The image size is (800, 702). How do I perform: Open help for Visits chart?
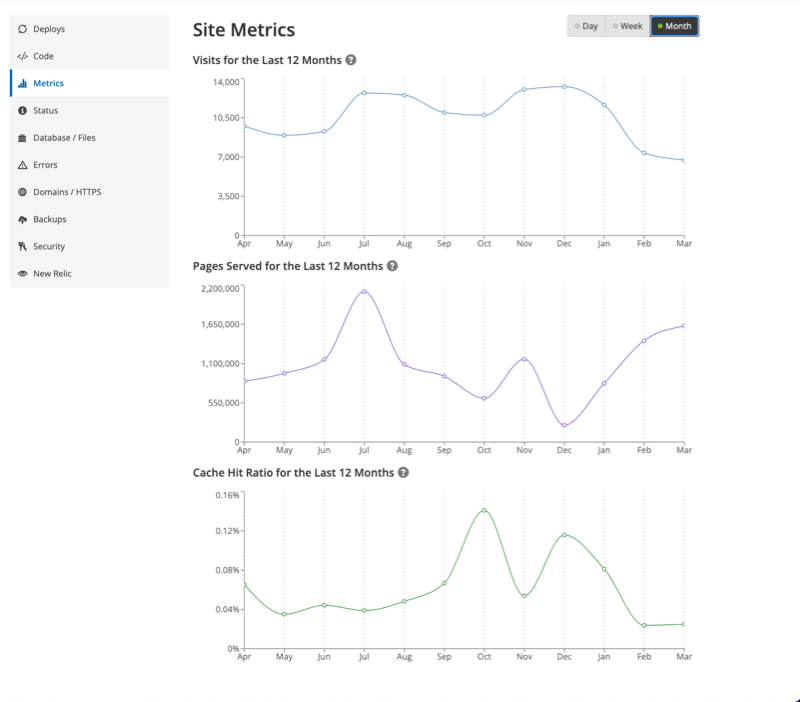349,59
